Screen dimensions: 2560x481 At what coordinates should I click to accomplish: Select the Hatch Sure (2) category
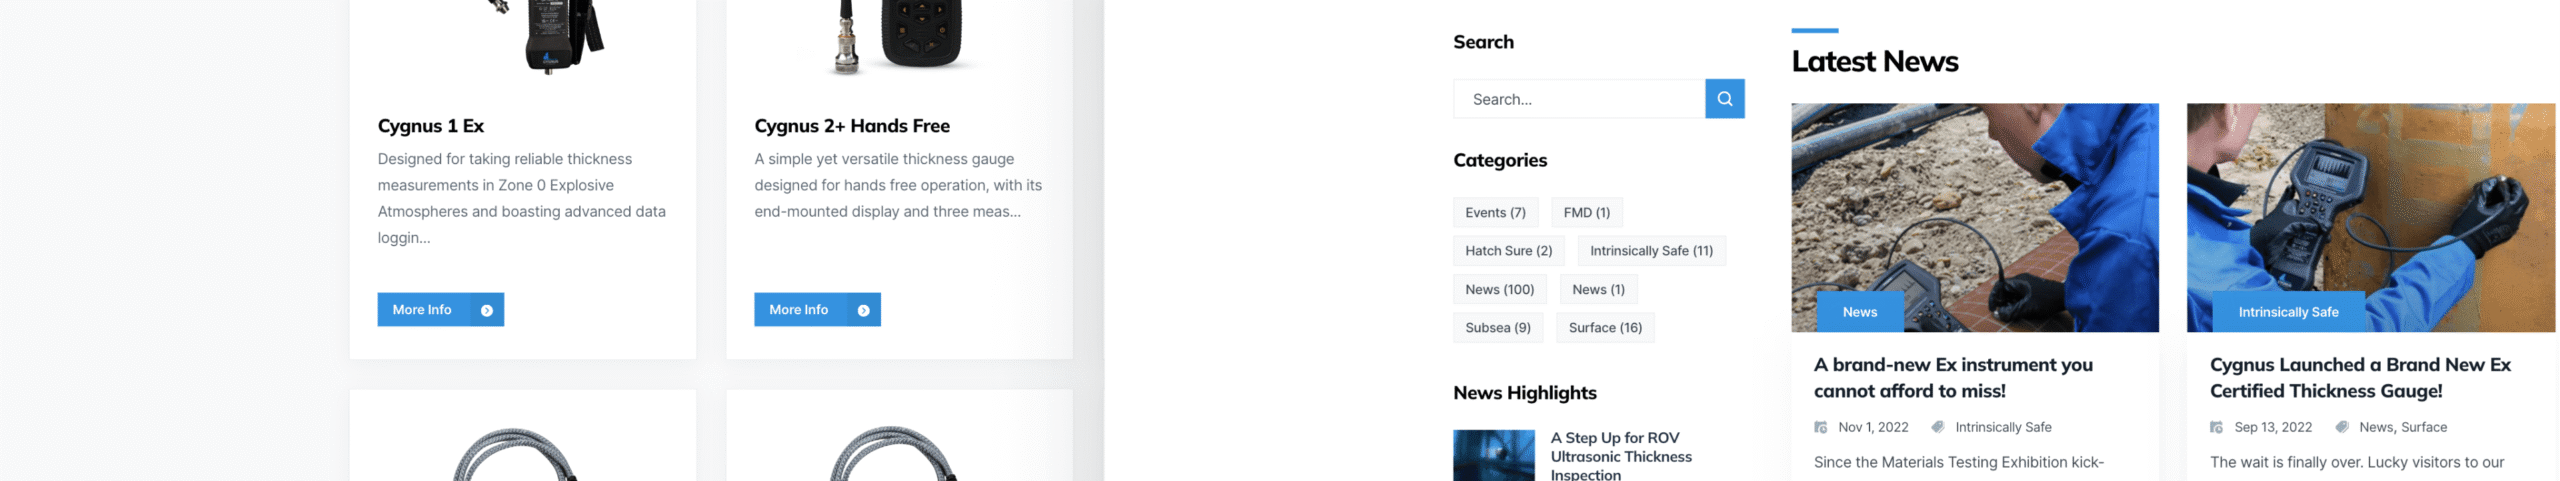(x=1508, y=251)
